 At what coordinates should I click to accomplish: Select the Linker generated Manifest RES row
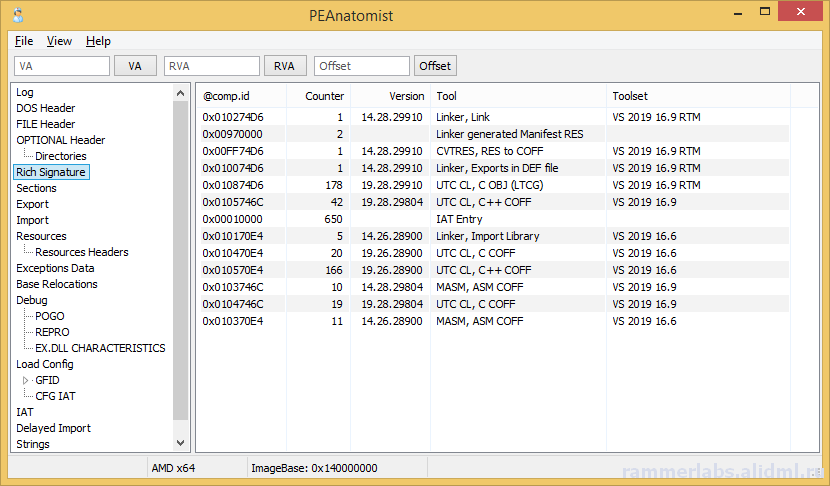tap(494, 134)
